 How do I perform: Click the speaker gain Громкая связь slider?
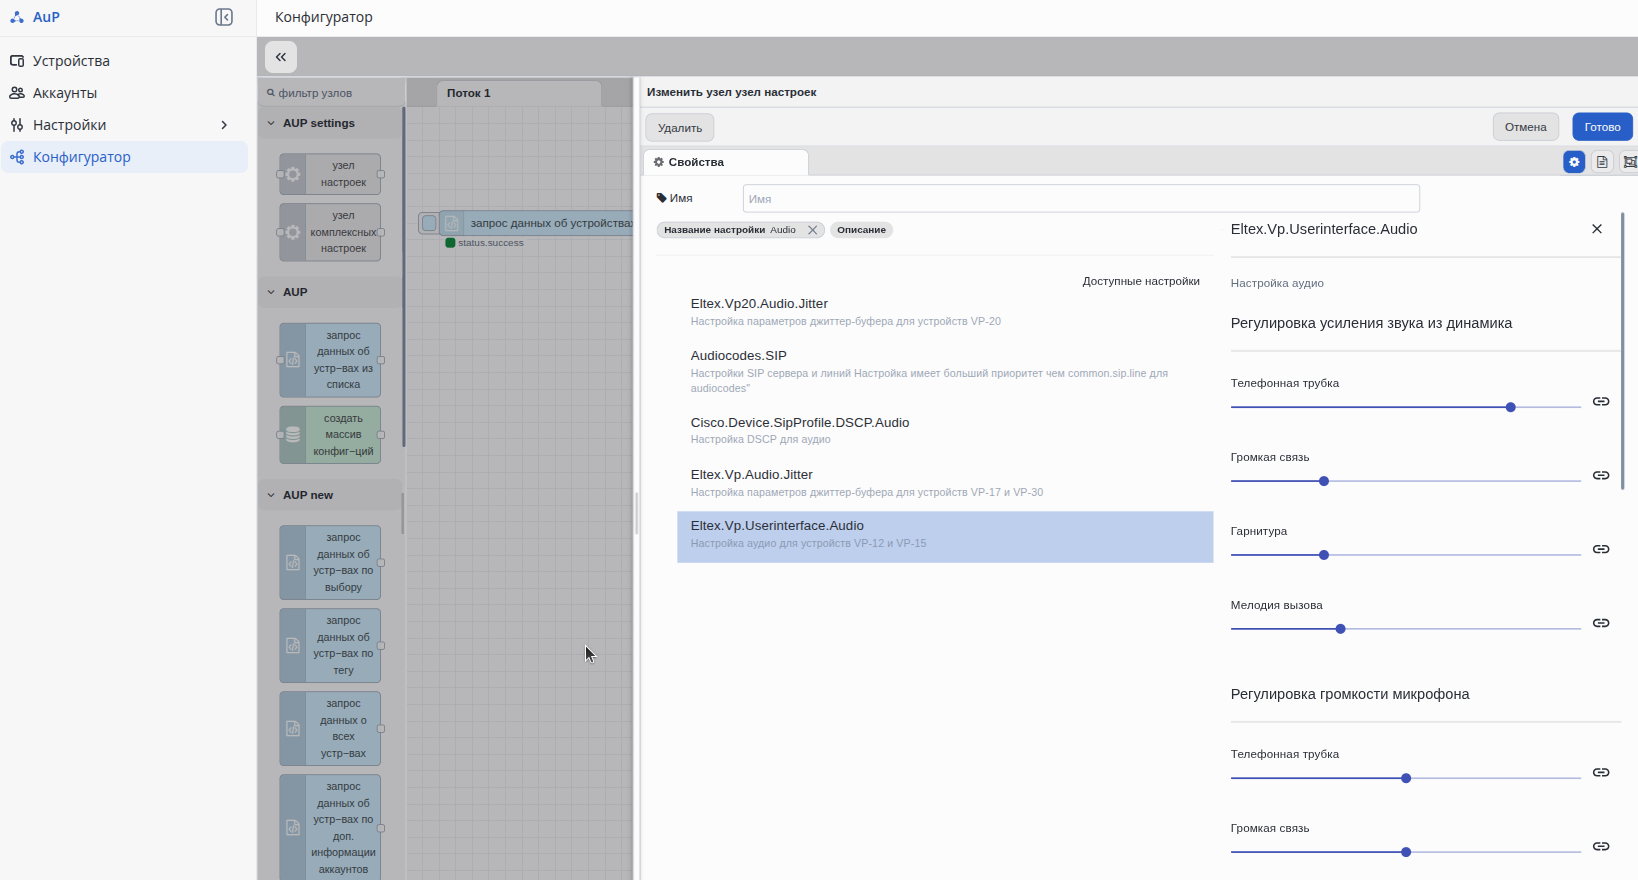[x=1405, y=481]
